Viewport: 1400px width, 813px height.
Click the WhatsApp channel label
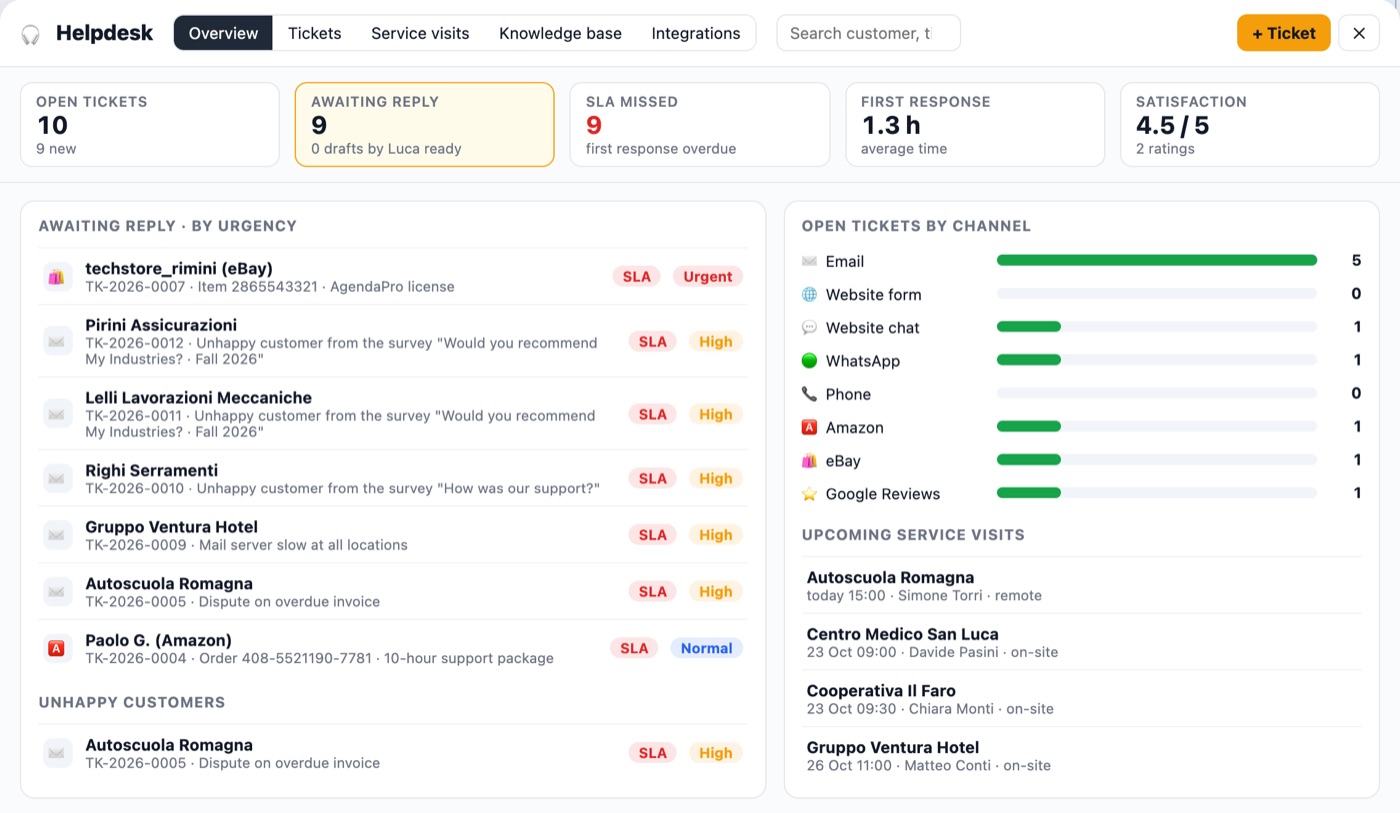(862, 361)
